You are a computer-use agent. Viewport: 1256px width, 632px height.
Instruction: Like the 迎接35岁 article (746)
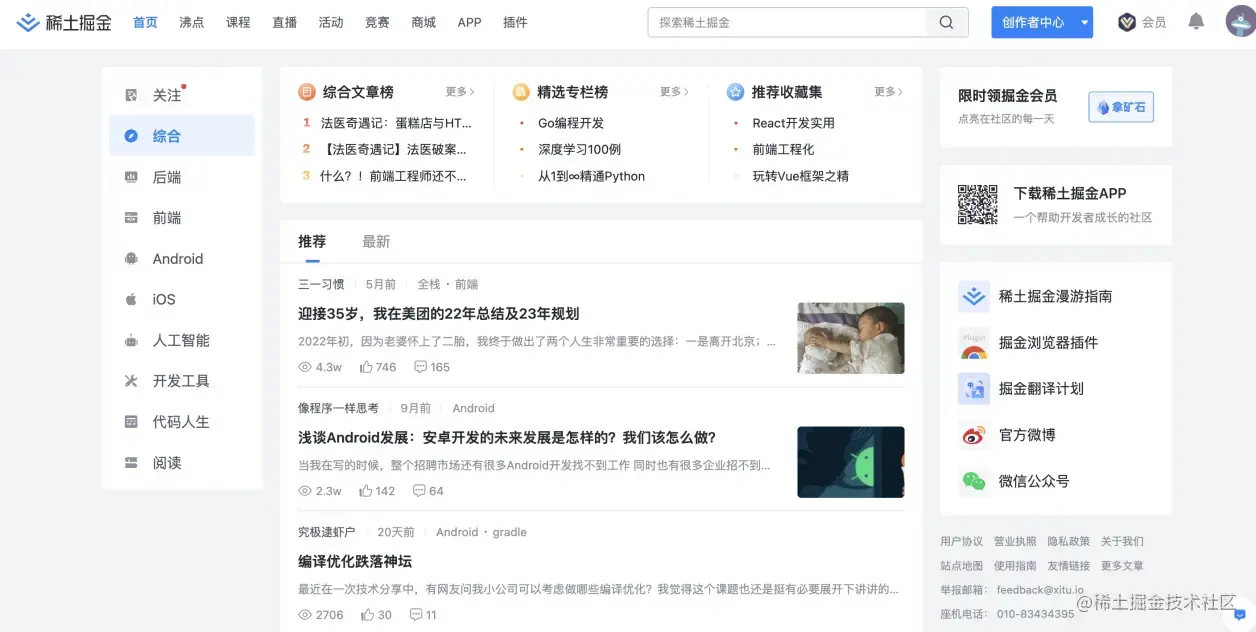pos(378,367)
